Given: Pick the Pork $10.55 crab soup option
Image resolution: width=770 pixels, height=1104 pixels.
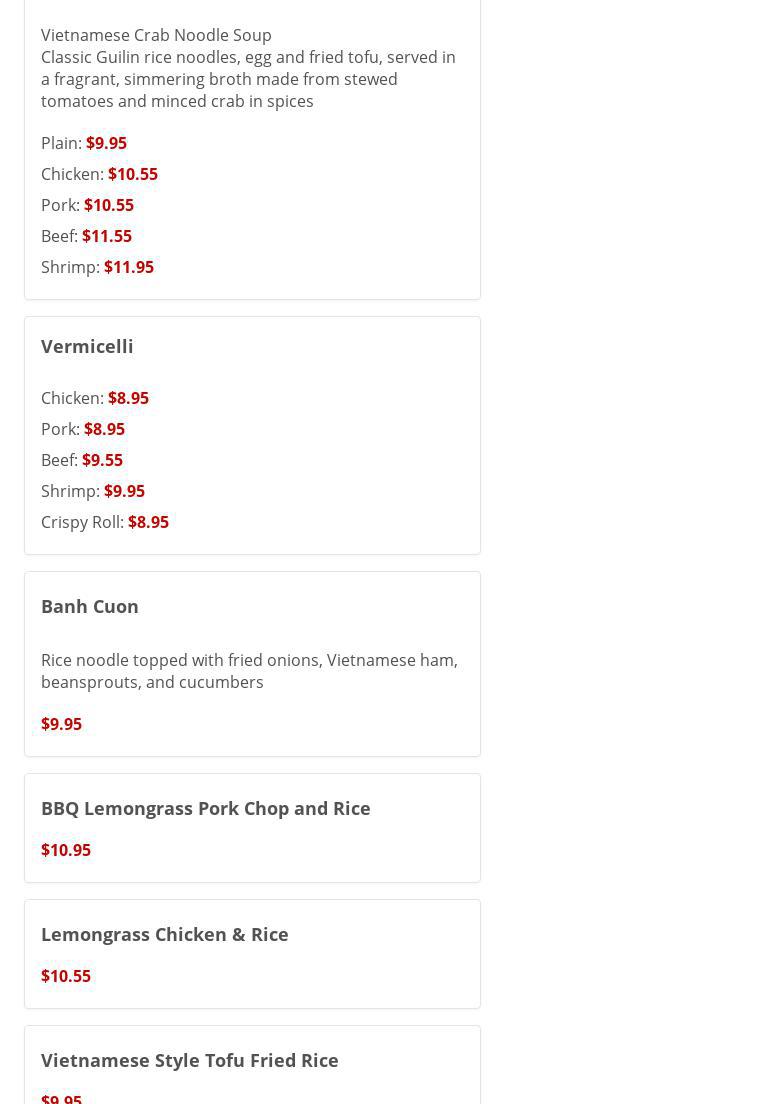Looking at the screenshot, I should pyautogui.click(x=108, y=205).
